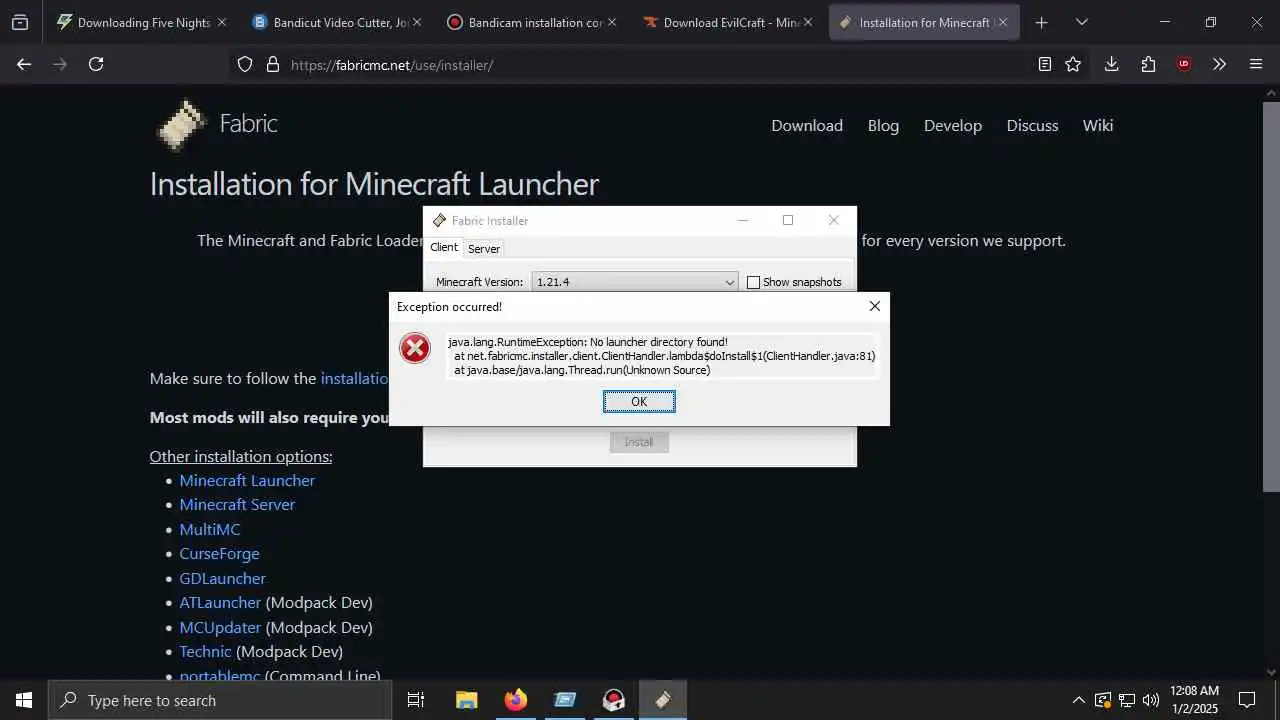Click the Windows search box

click(x=220, y=700)
